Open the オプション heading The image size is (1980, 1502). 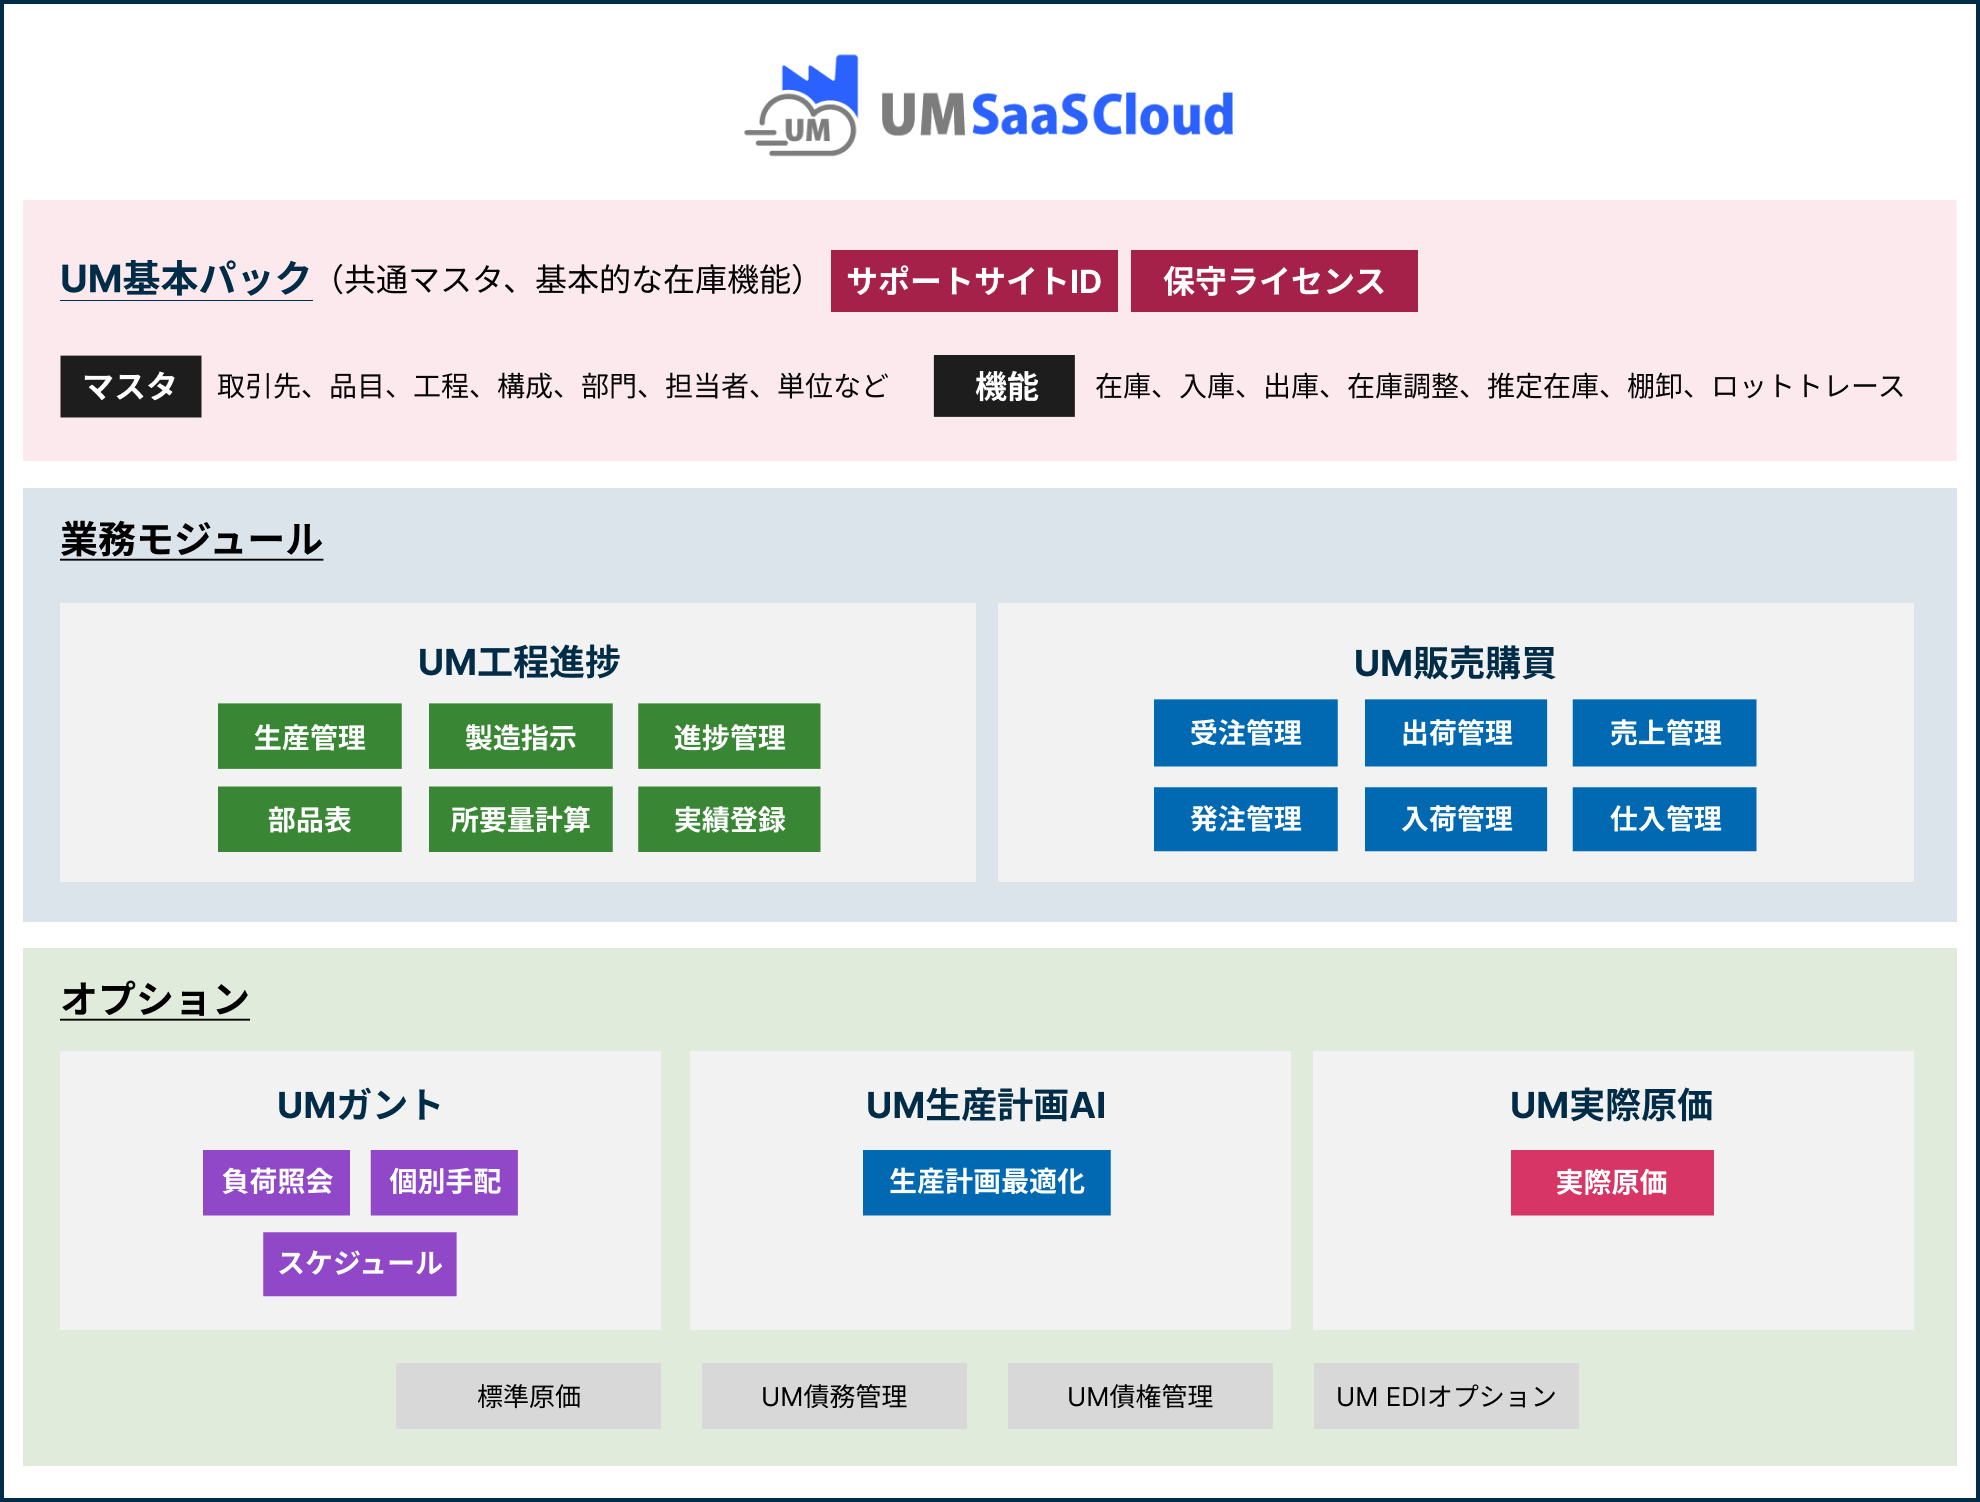pyautogui.click(x=155, y=998)
